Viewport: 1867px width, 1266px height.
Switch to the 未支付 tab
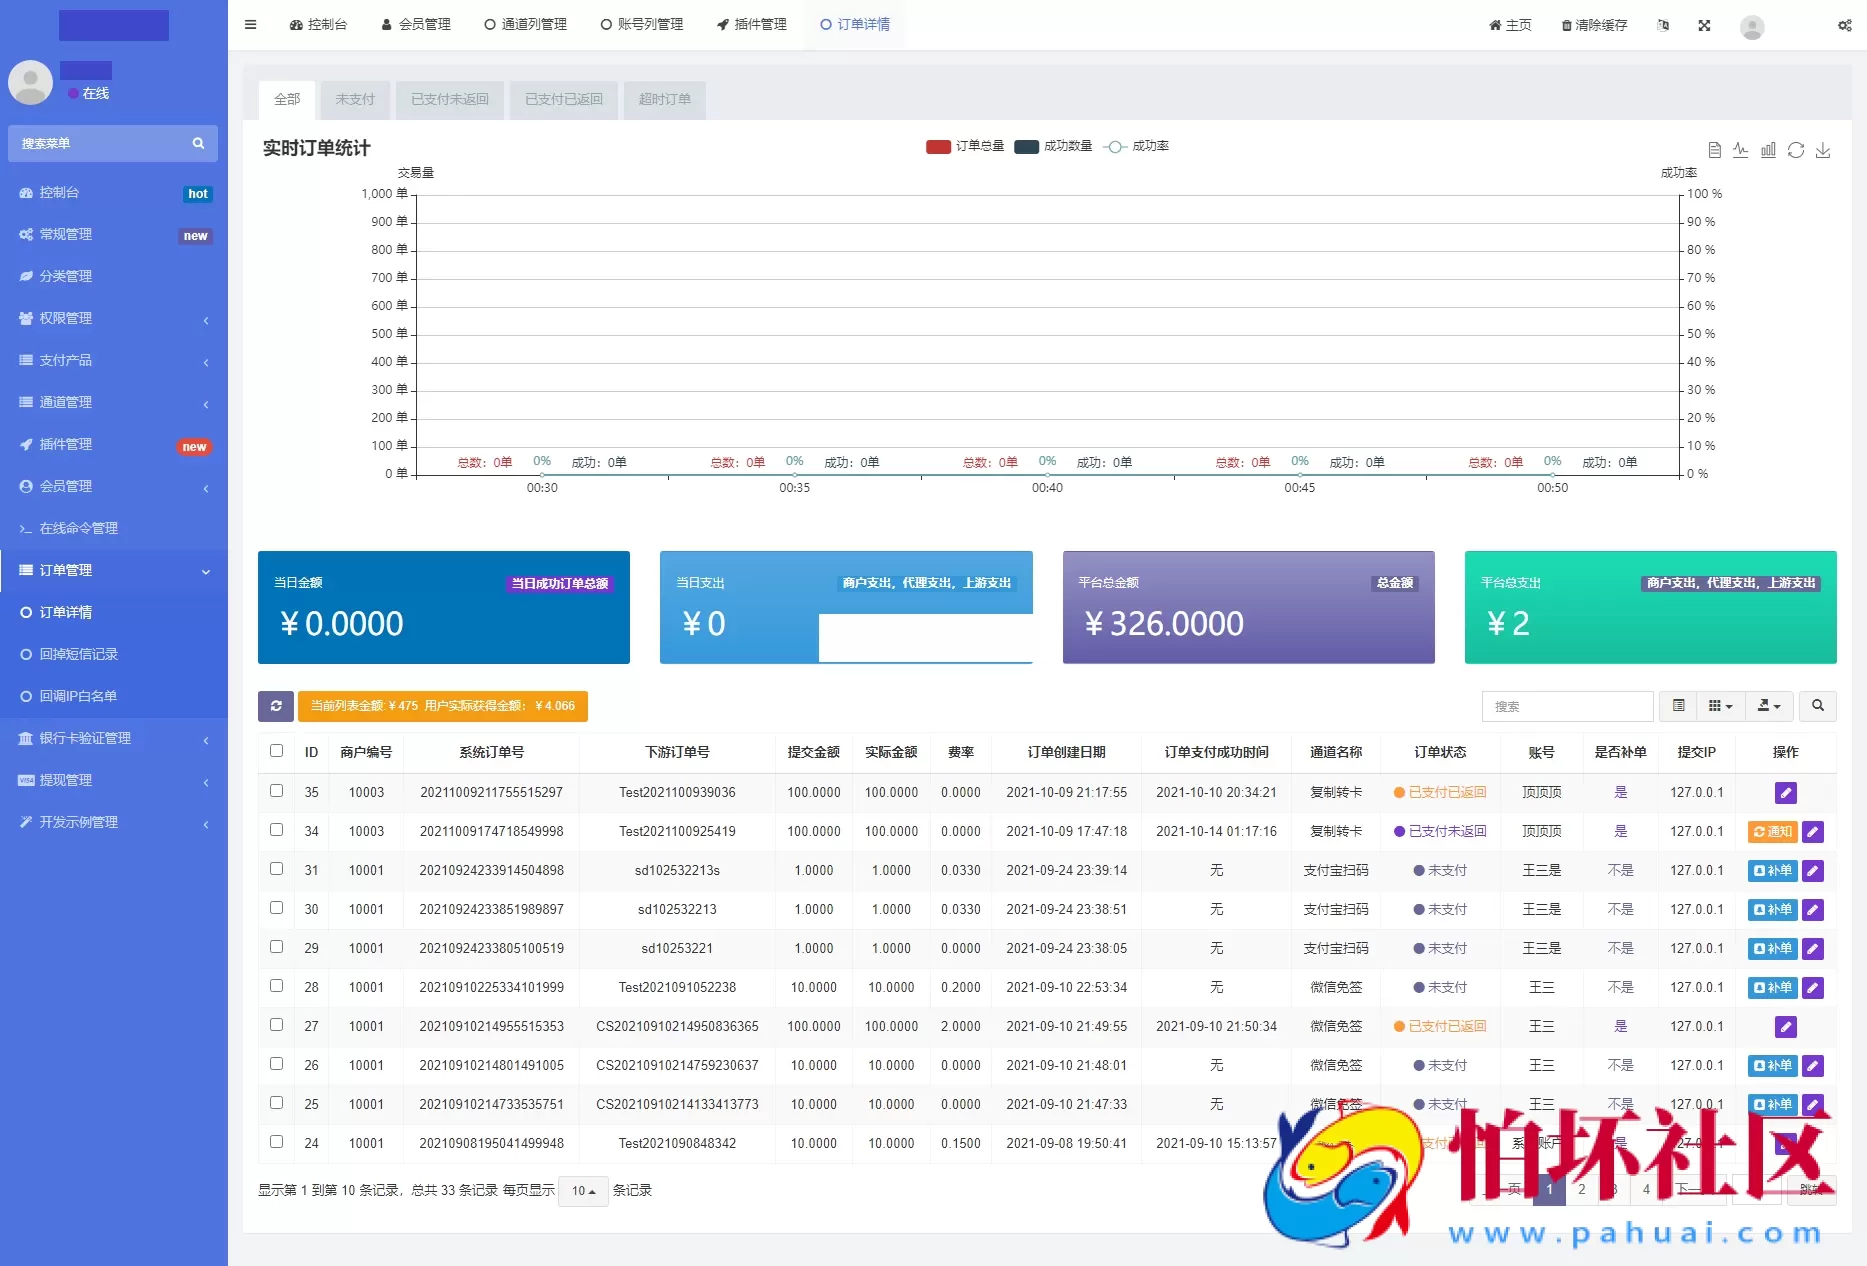pos(355,100)
